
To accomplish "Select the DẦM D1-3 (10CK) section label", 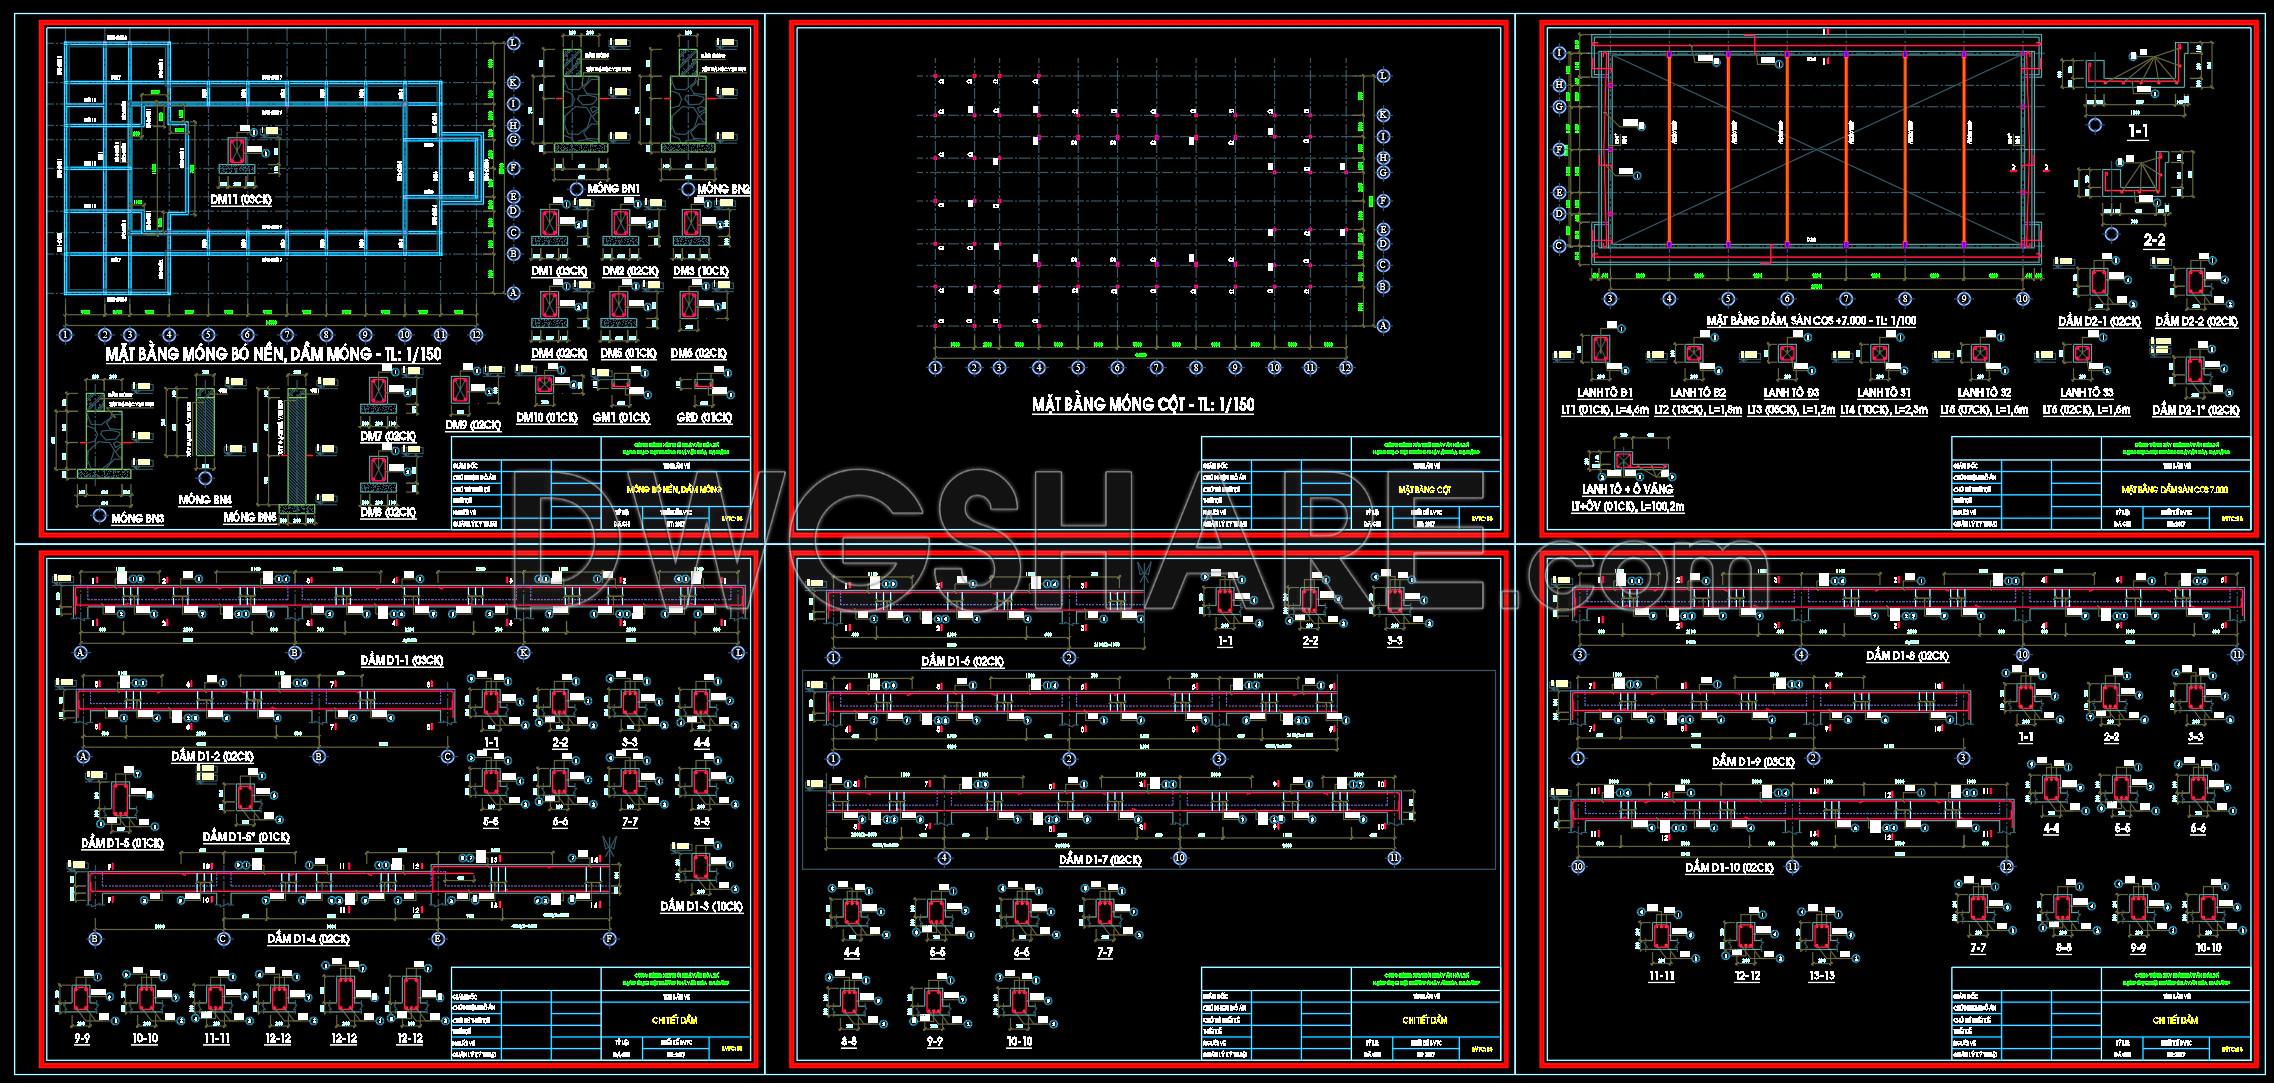I will (x=701, y=907).
